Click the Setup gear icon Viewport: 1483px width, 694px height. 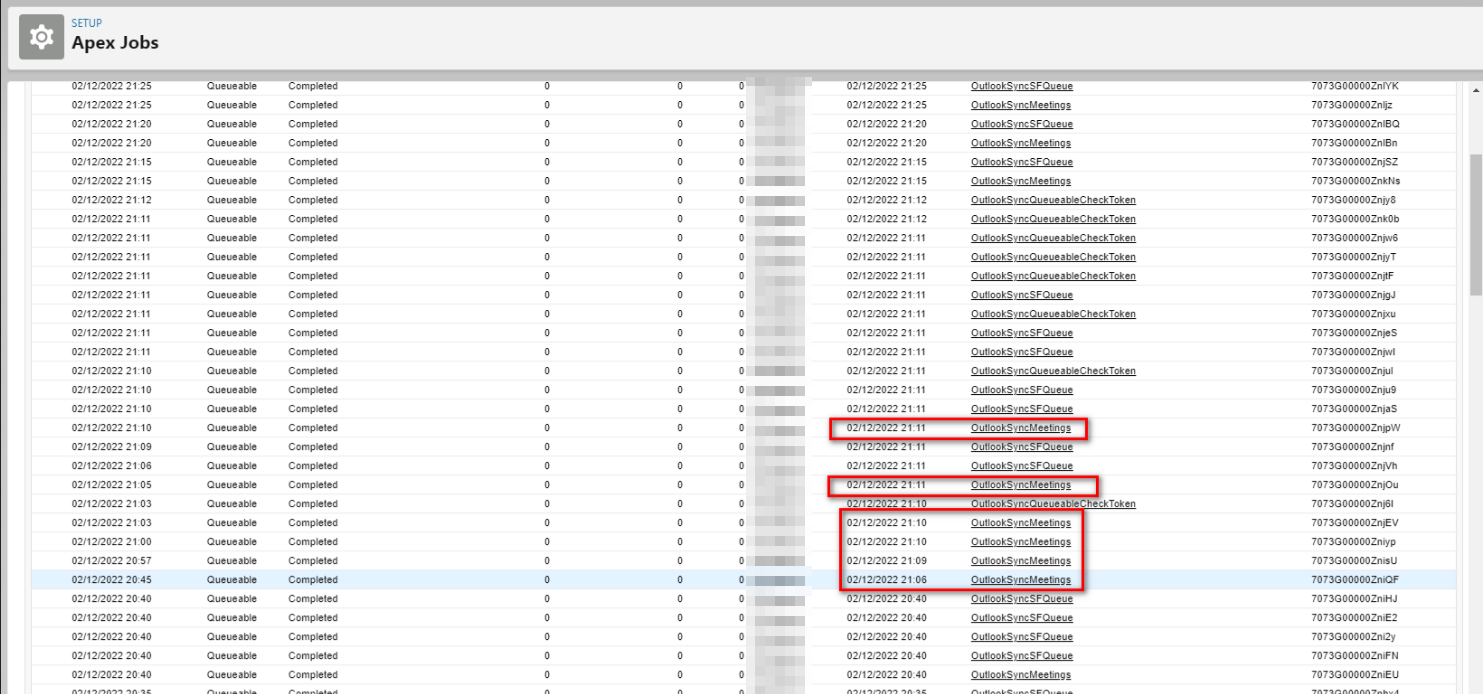(41, 38)
